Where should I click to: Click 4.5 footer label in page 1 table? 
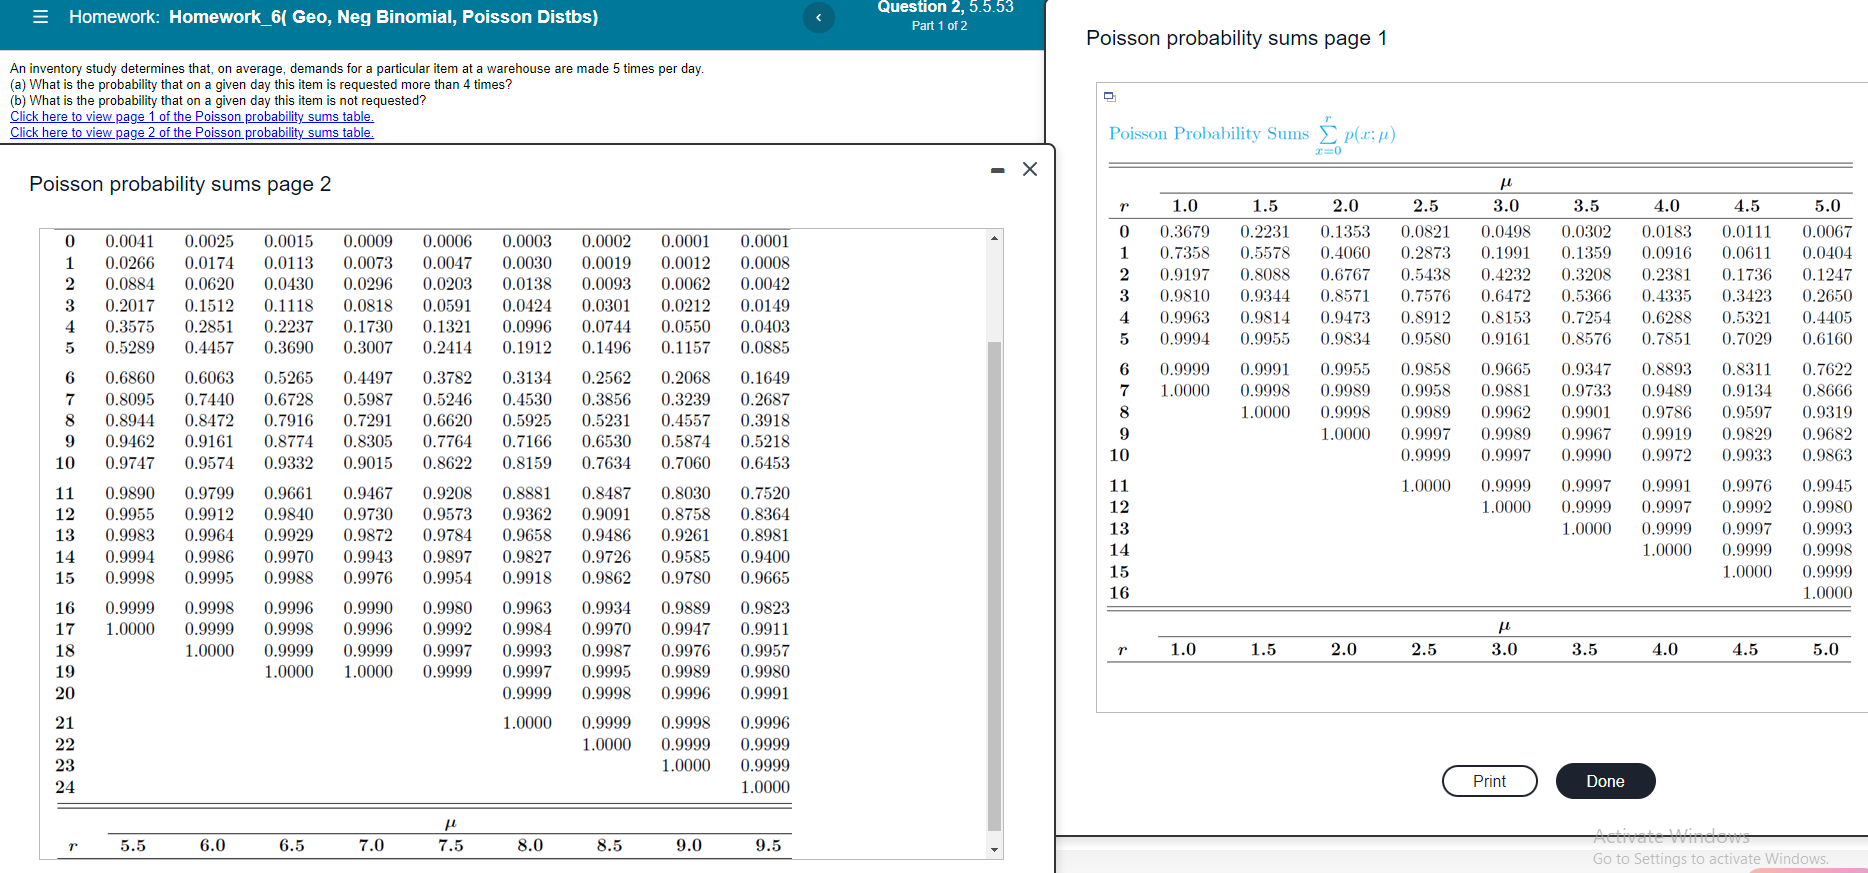coord(1745,649)
